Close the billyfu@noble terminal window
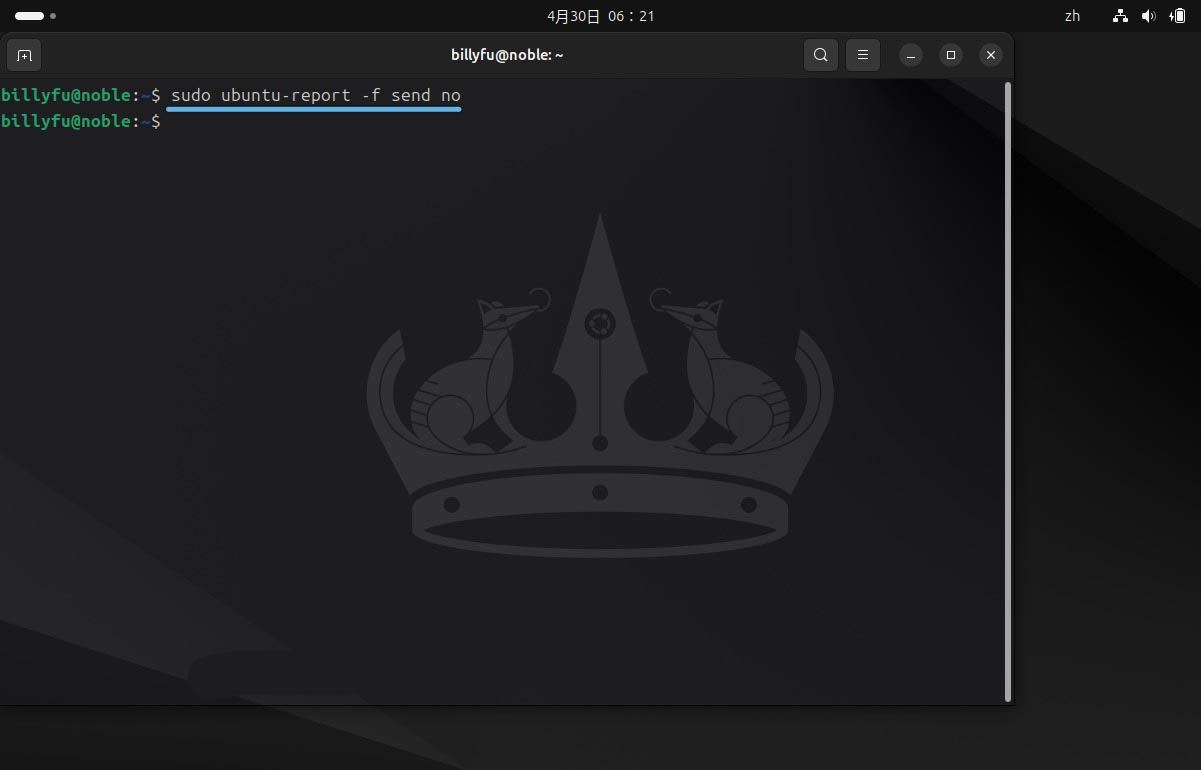This screenshot has height=770, width=1201. (x=990, y=55)
